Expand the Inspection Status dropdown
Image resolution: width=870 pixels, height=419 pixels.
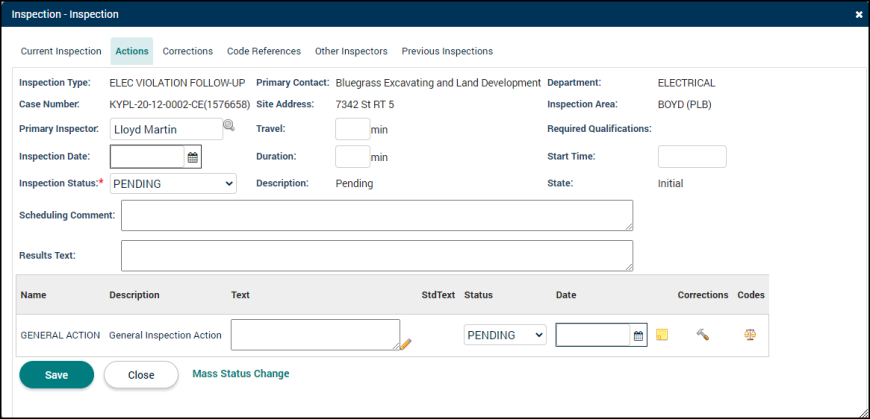pos(174,184)
